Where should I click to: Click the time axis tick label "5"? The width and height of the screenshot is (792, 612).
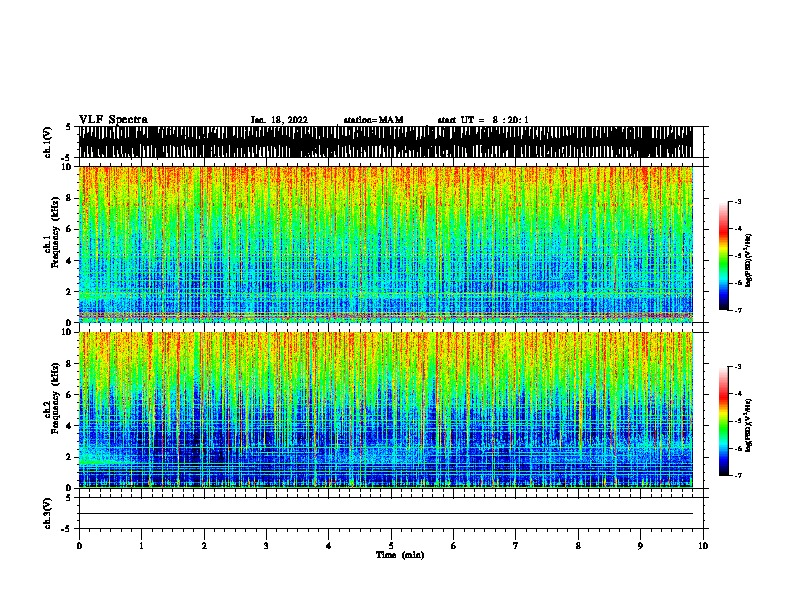pos(391,546)
